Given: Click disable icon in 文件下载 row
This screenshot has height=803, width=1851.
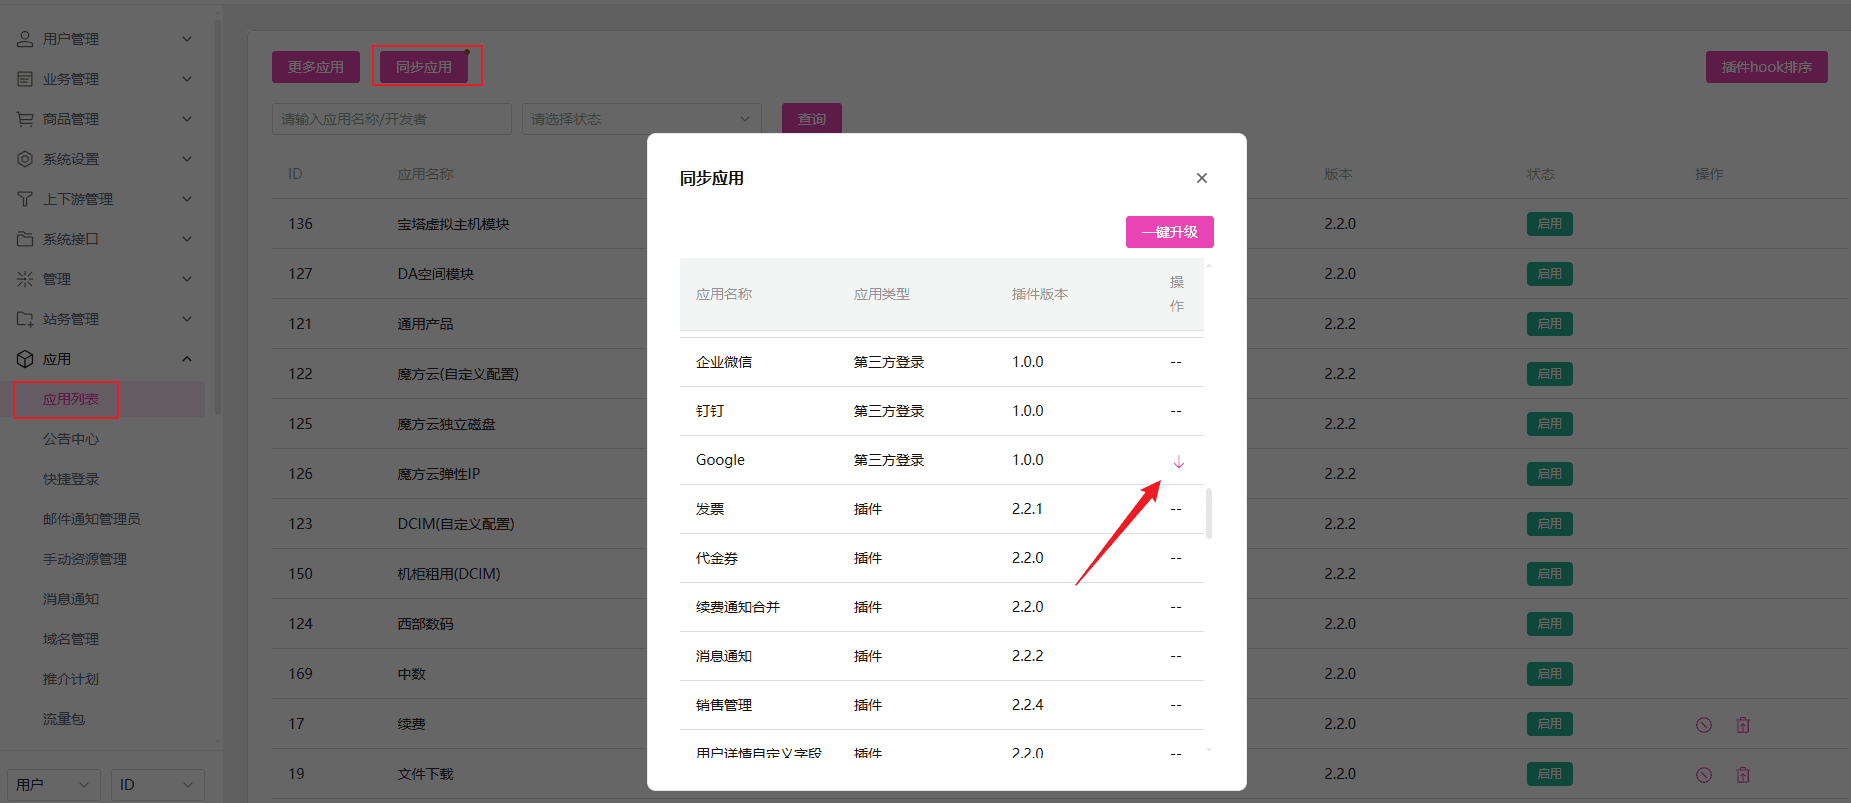Looking at the screenshot, I should click(1704, 775).
